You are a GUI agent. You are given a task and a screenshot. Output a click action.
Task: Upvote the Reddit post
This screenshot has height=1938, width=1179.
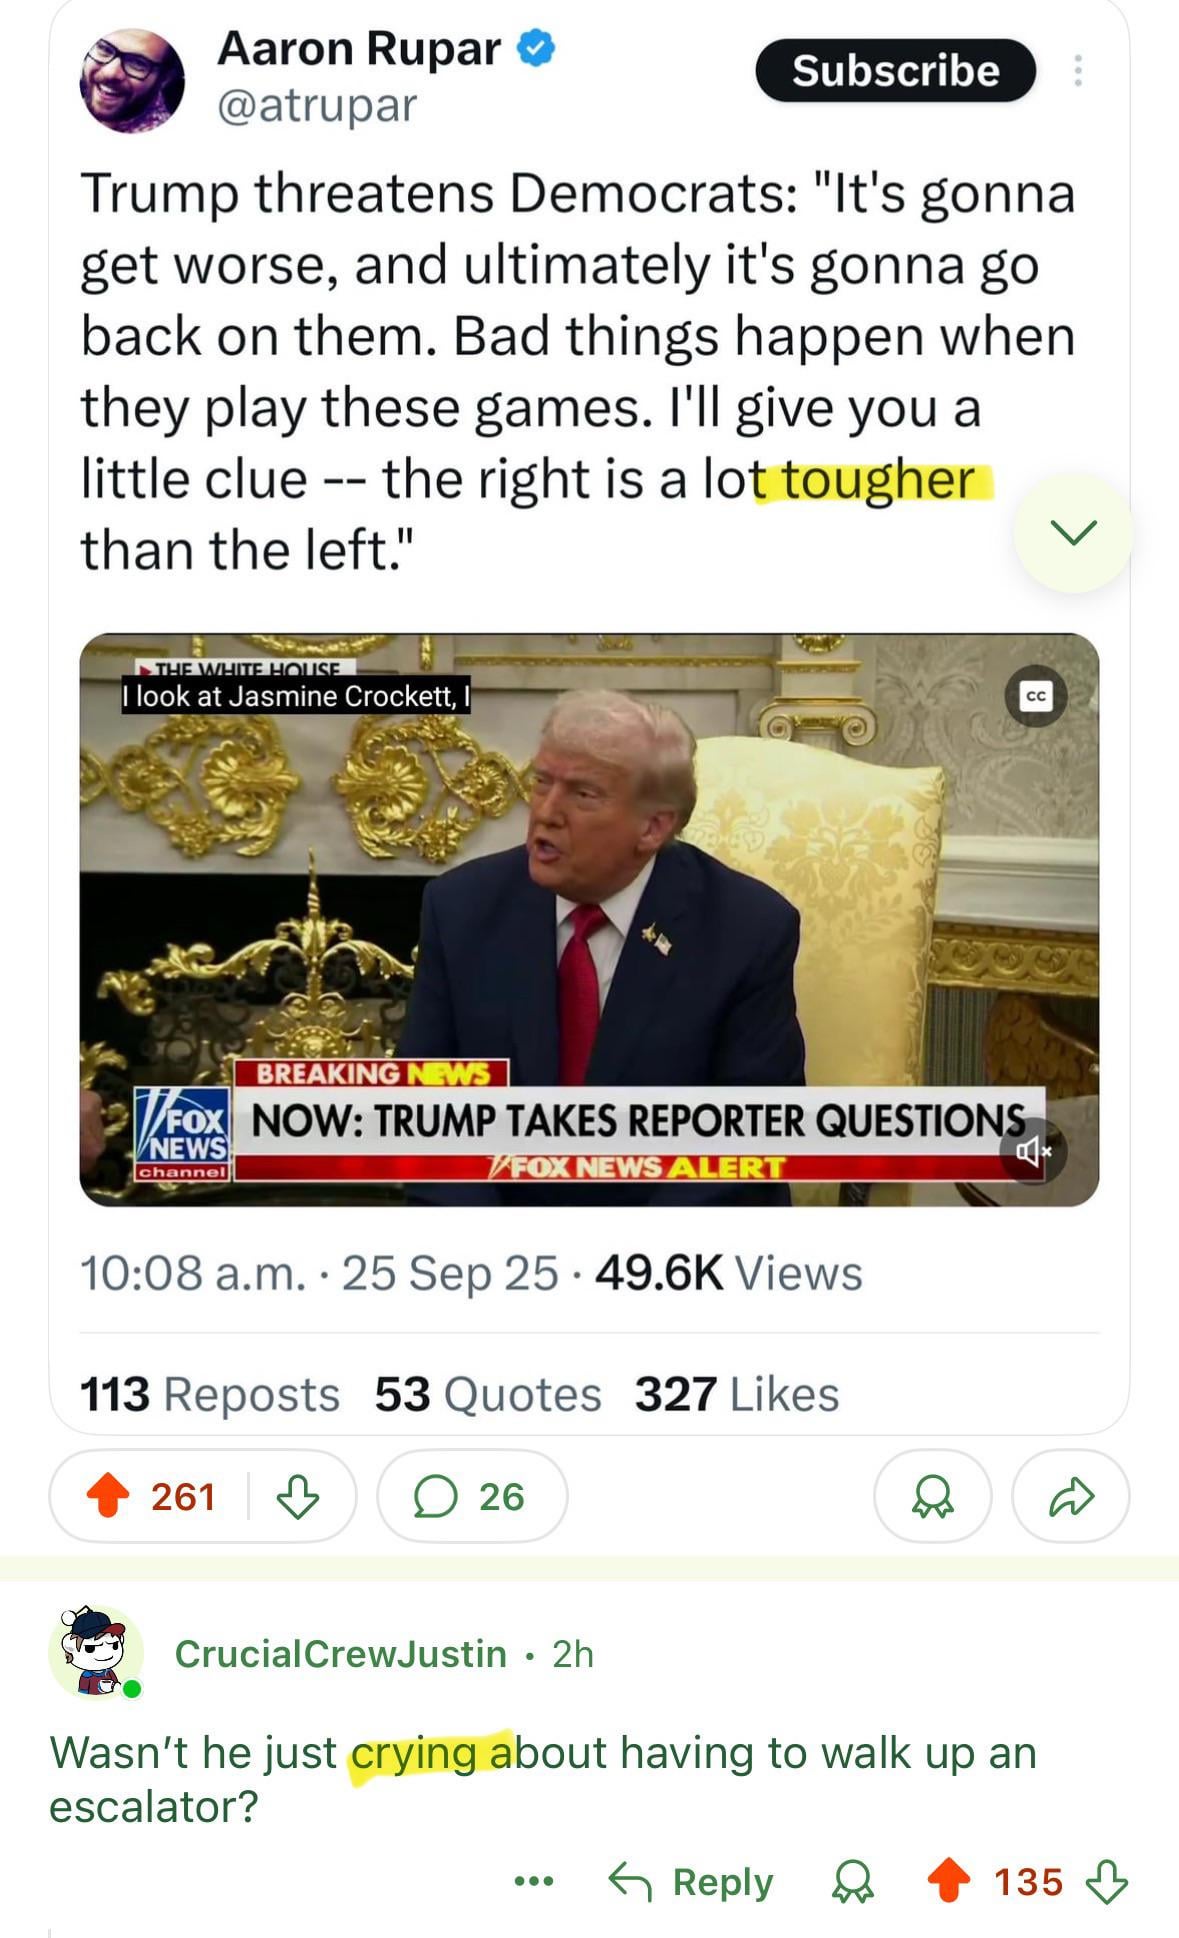tap(108, 1496)
